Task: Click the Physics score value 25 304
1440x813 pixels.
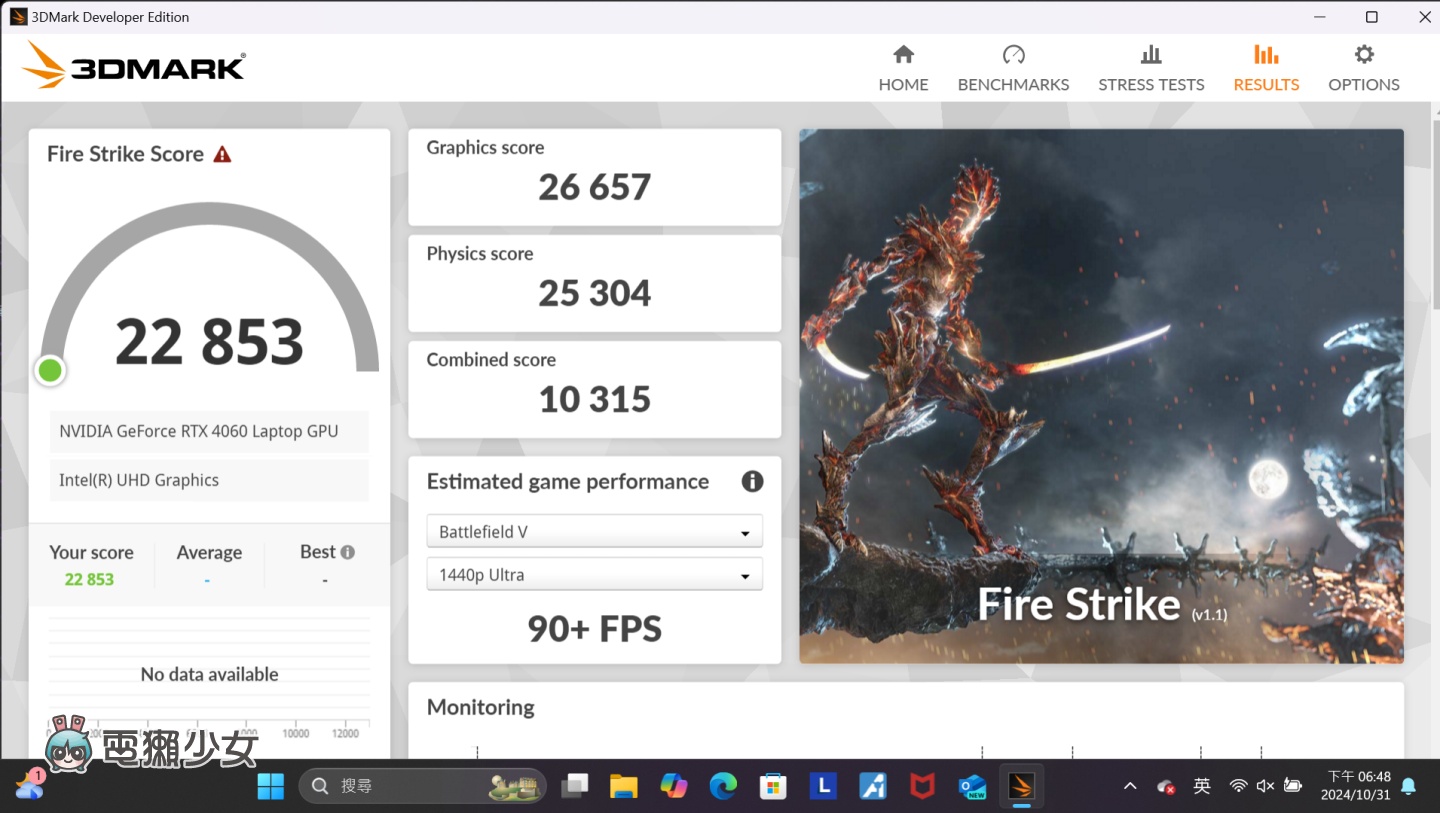Action: 594,293
